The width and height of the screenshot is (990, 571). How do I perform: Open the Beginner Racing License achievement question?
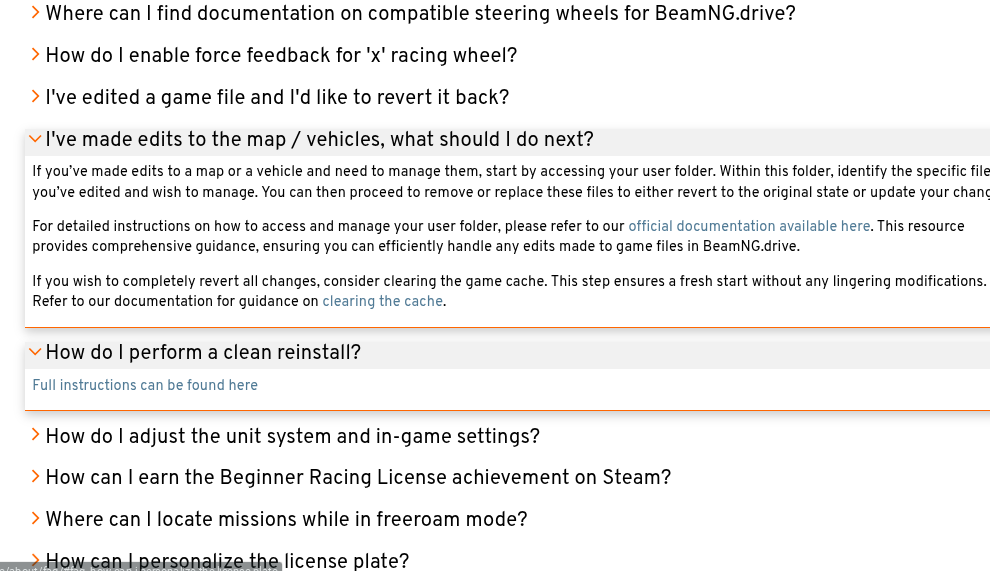click(358, 478)
